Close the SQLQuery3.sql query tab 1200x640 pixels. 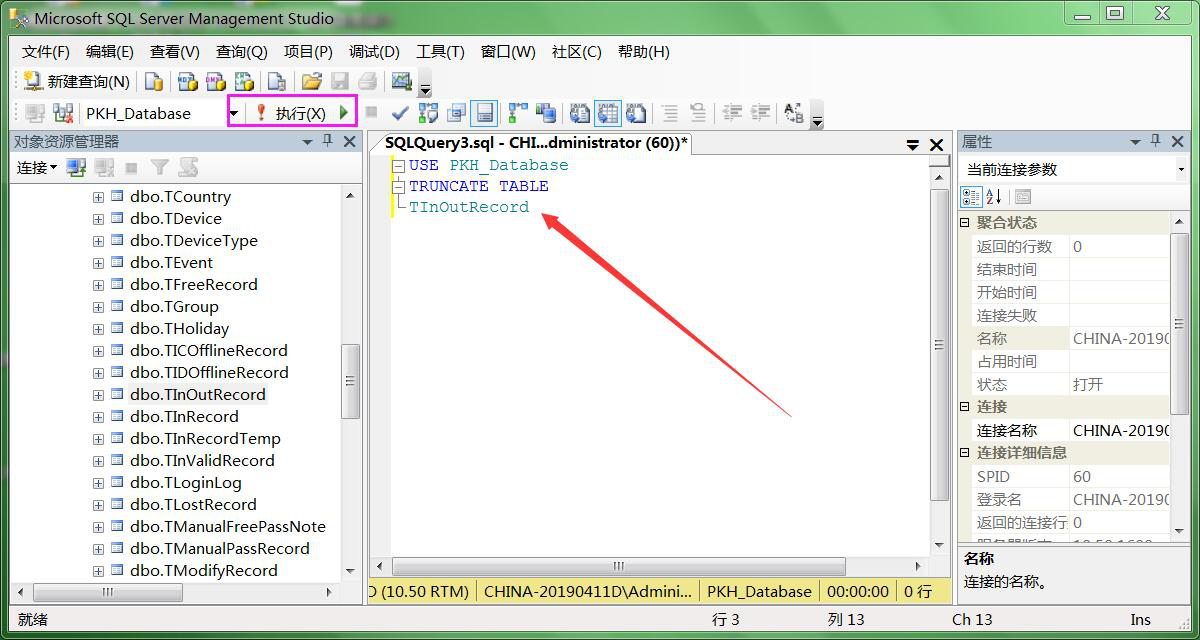[x=937, y=145]
